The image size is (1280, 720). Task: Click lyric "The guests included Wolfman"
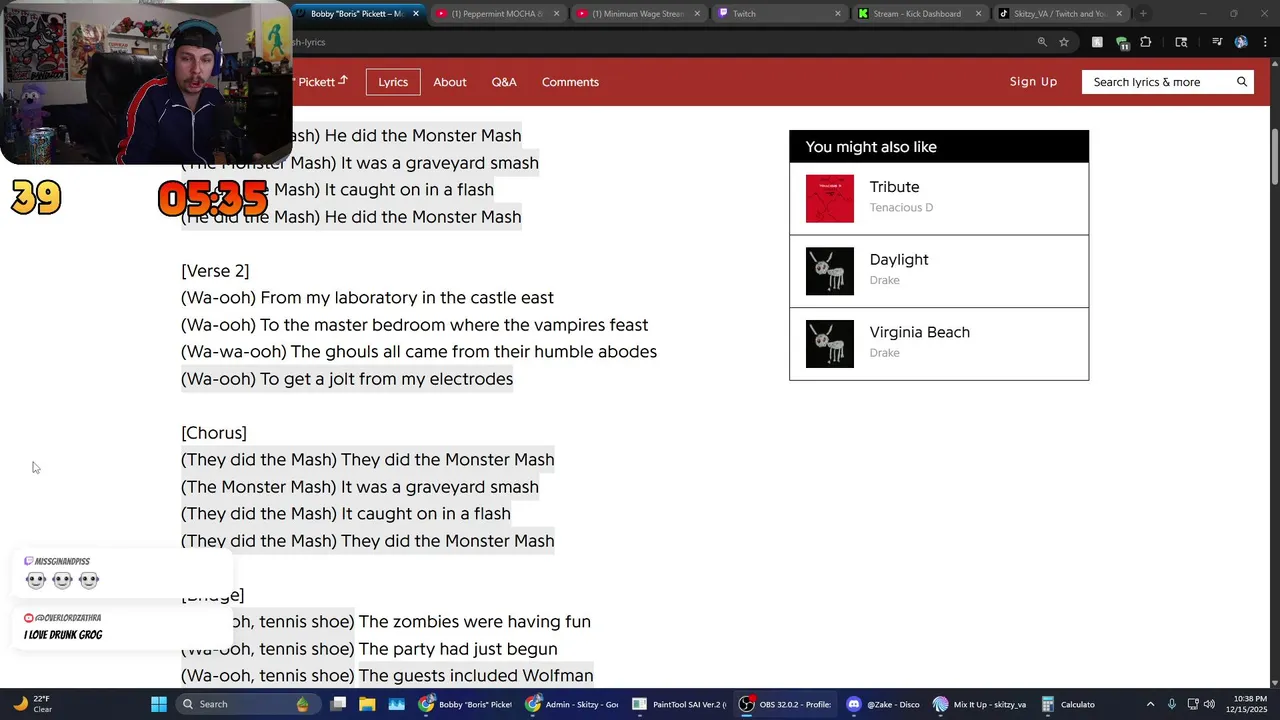(x=476, y=676)
